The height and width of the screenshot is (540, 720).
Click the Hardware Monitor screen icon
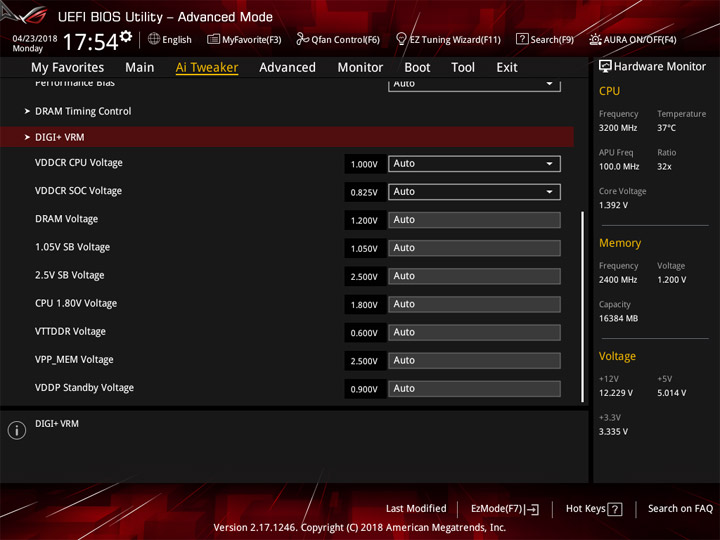click(605, 67)
